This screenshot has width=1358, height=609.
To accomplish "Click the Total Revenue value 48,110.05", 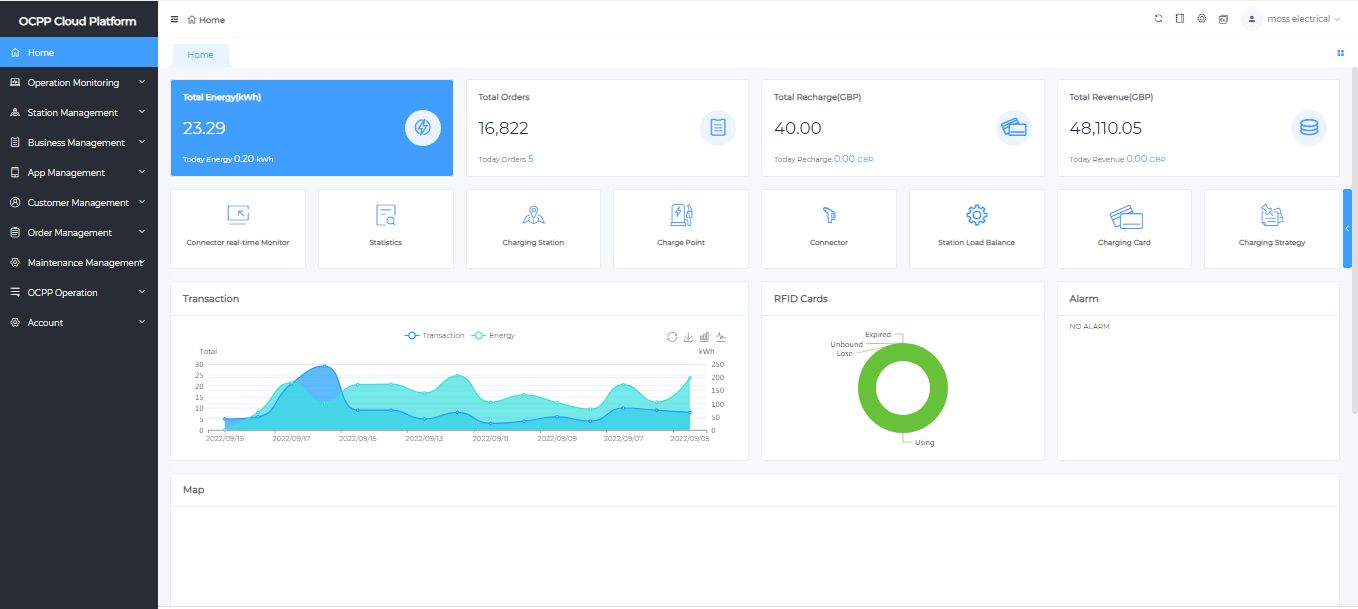I will point(1105,128).
